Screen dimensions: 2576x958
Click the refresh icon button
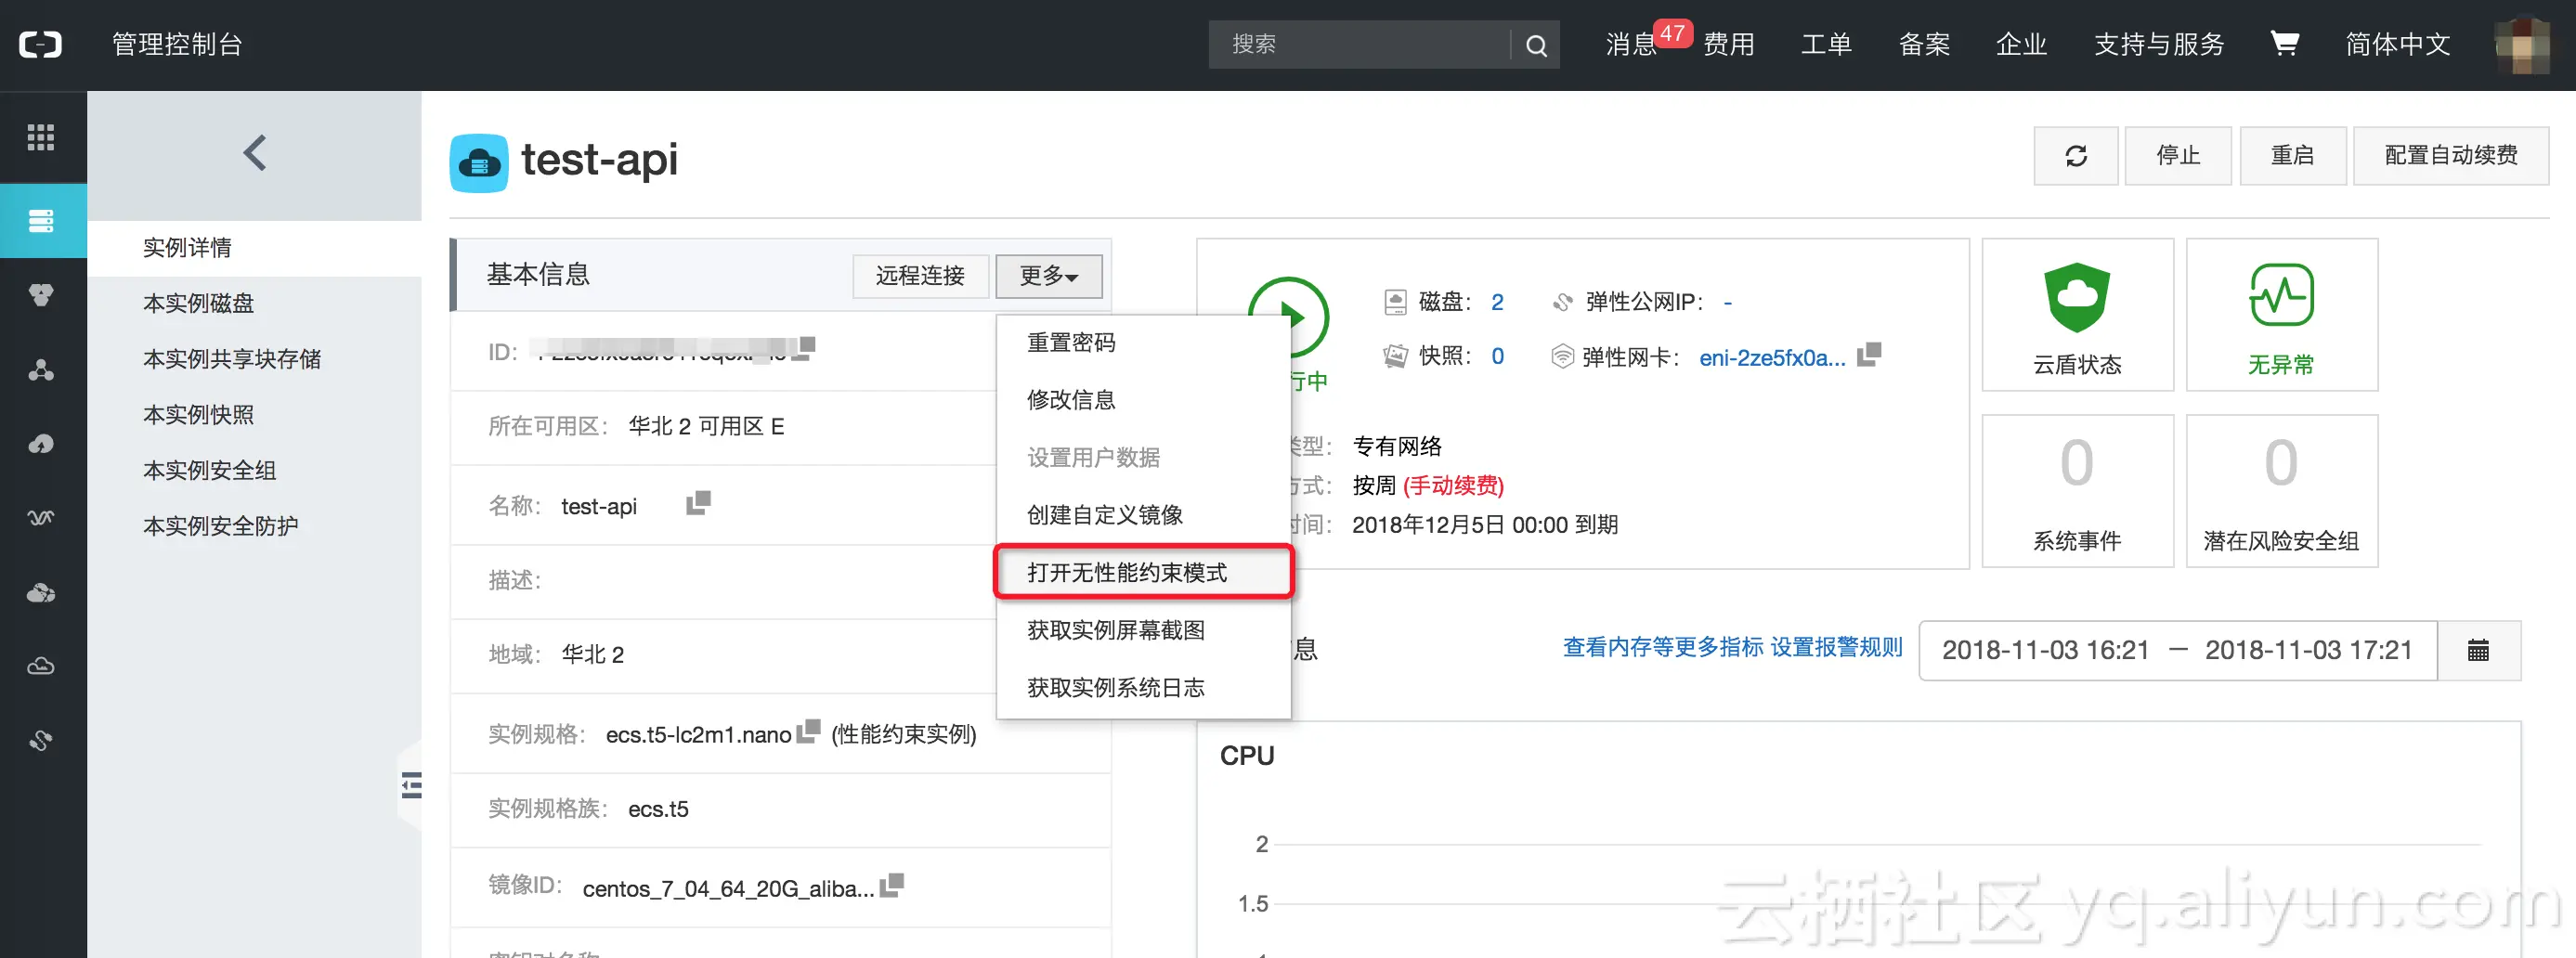2075,156
